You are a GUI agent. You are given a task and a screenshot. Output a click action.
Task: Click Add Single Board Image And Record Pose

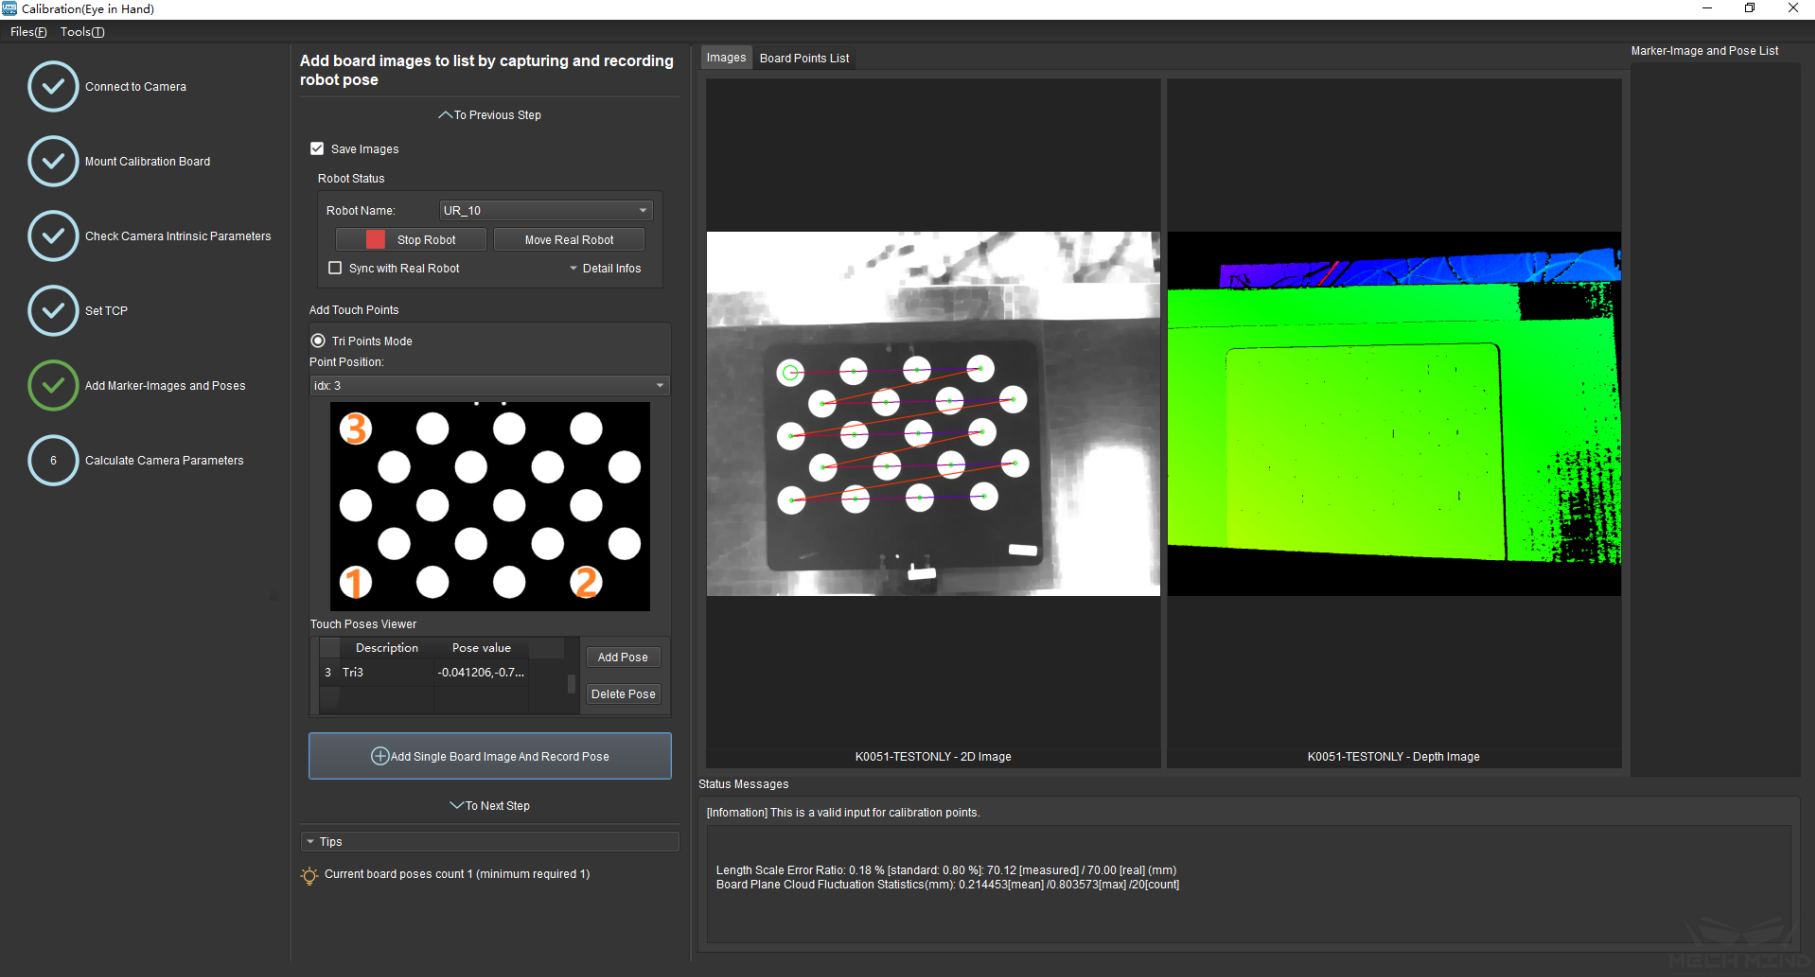click(490, 756)
